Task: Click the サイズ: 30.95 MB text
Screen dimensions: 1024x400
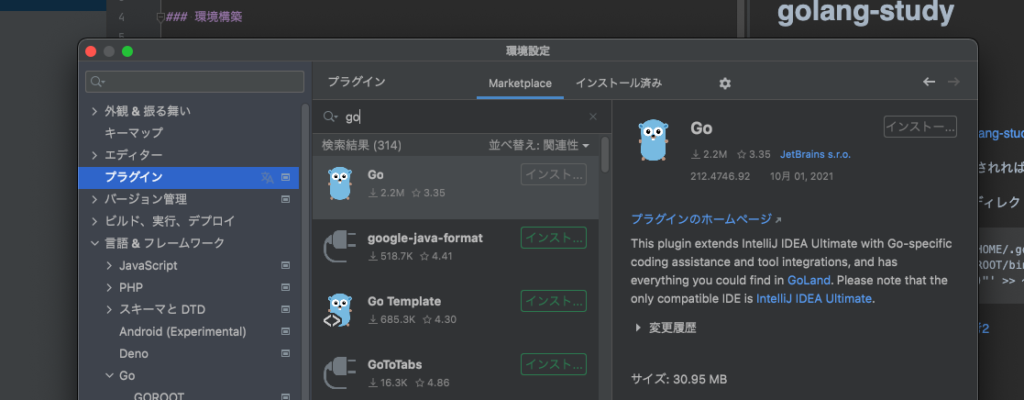Action: pos(679,379)
